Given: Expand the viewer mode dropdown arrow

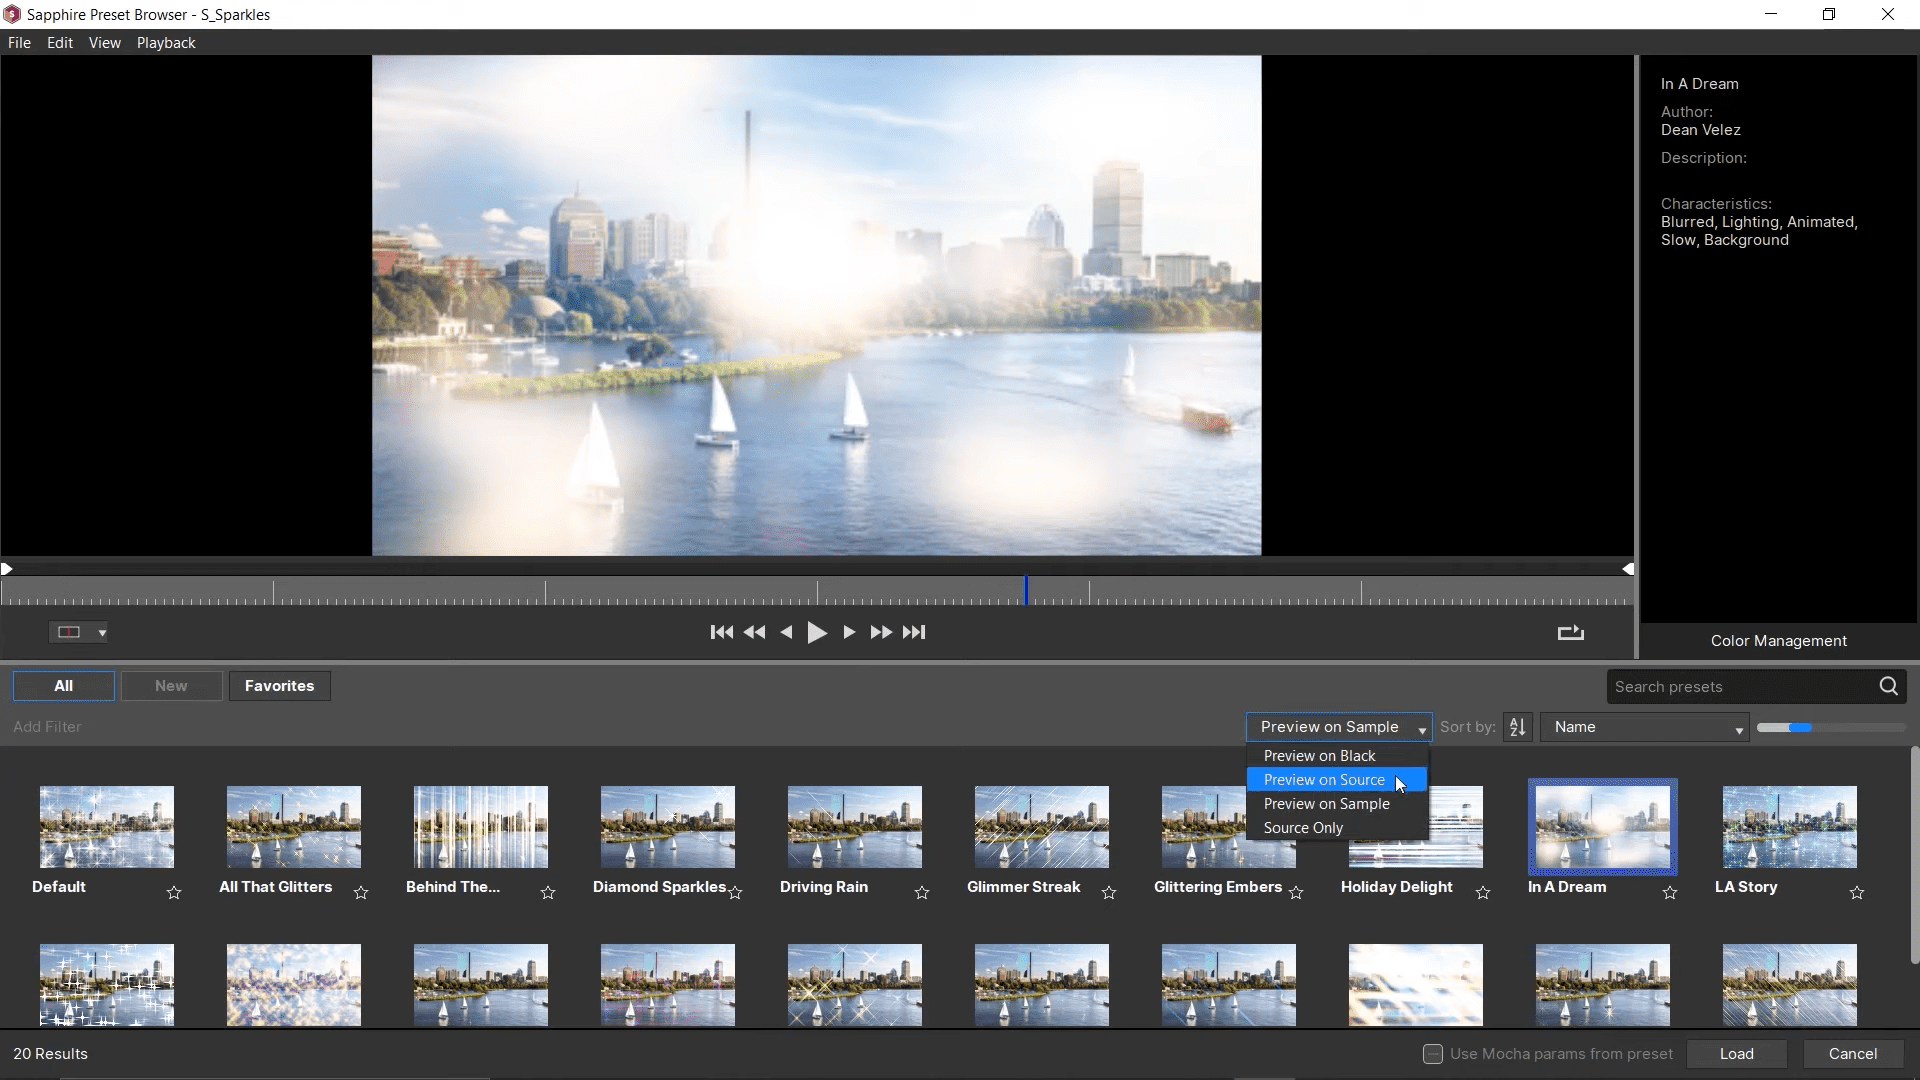Looking at the screenshot, I should click(x=102, y=633).
